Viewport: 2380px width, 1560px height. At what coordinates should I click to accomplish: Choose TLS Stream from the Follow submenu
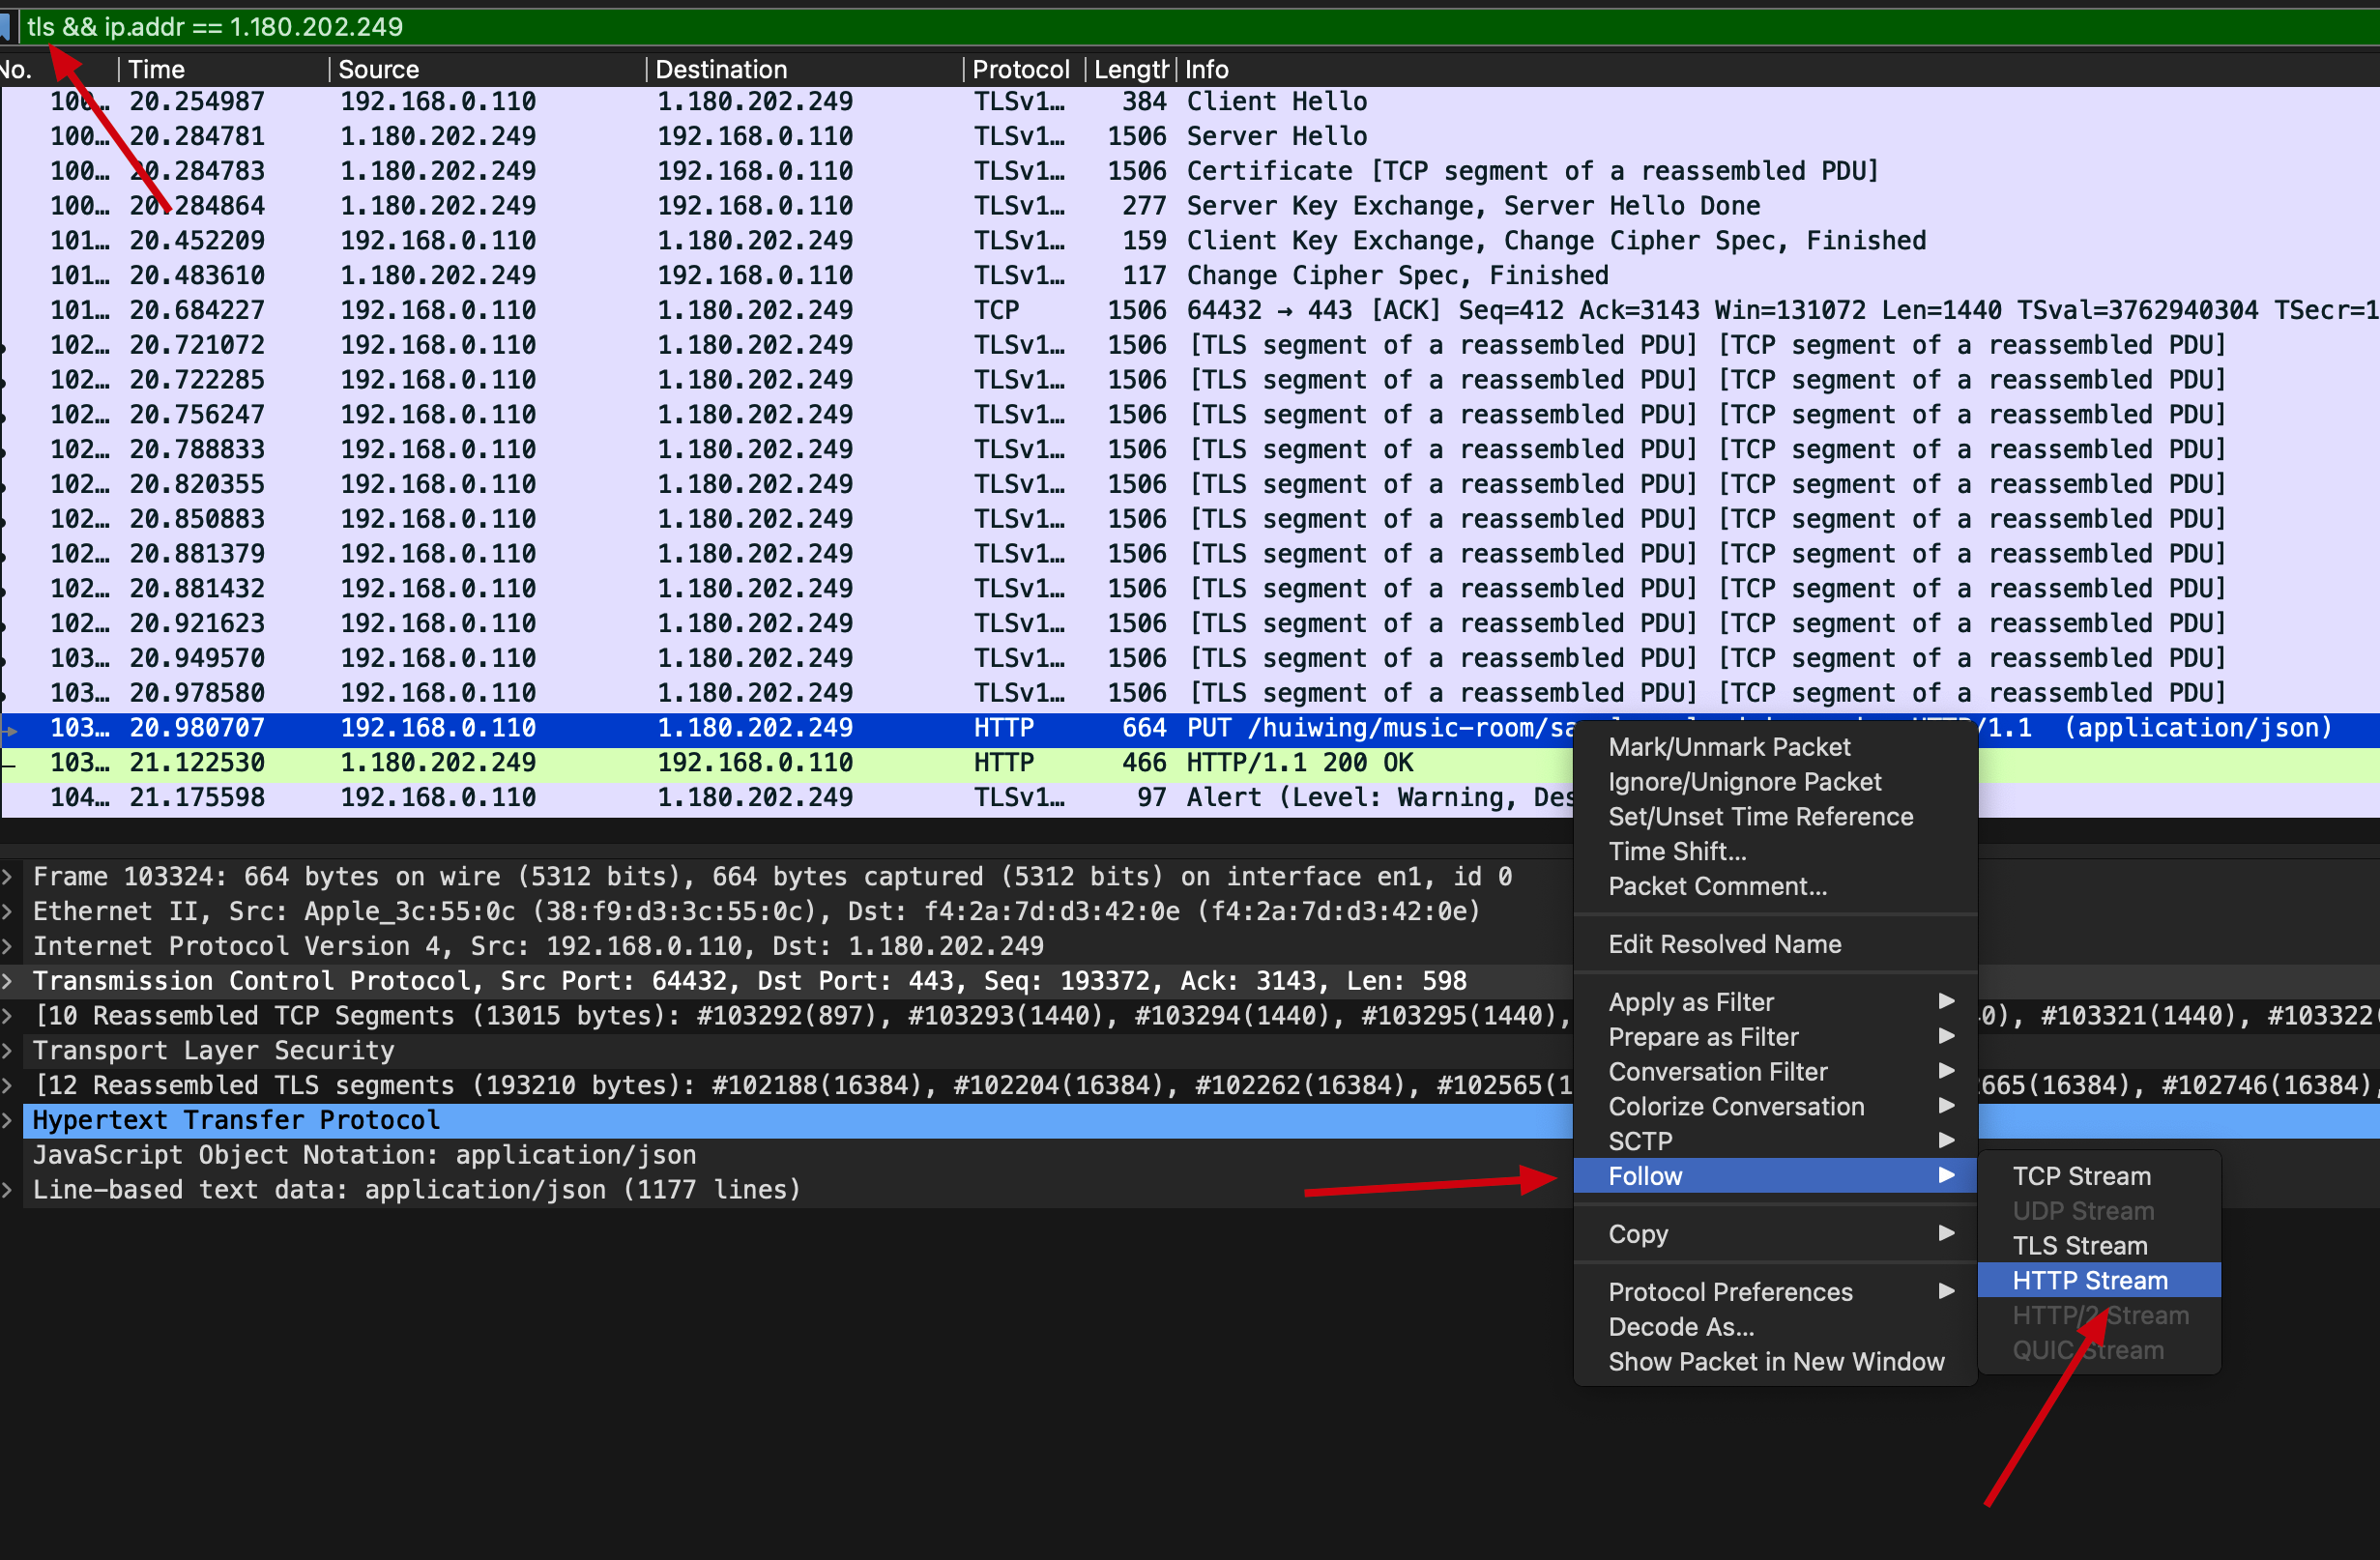coord(2079,1245)
